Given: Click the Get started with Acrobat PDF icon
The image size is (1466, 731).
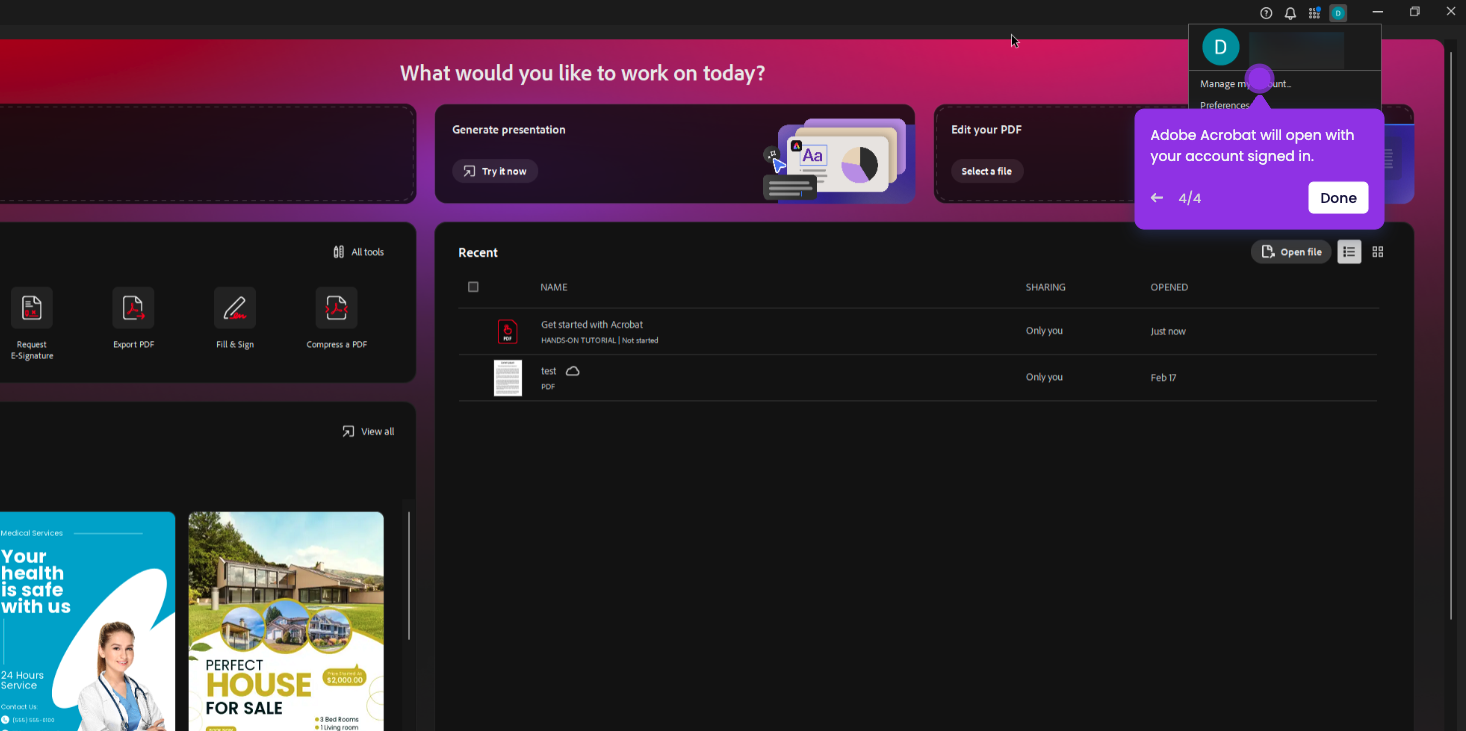Looking at the screenshot, I should click(508, 332).
